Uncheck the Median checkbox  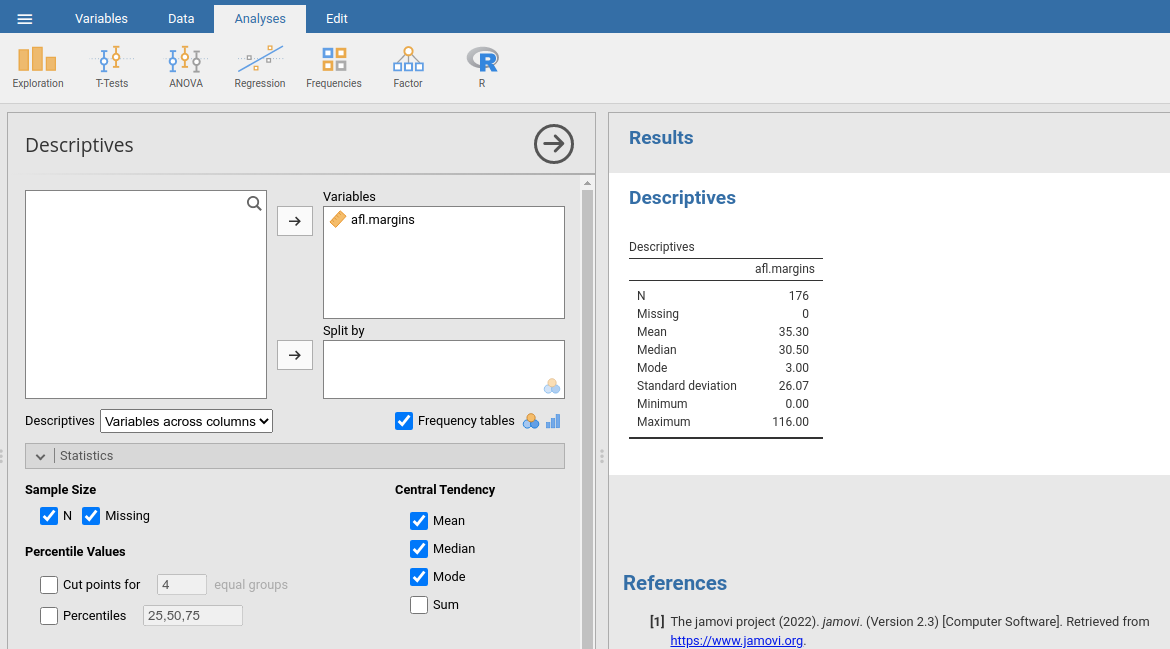(419, 548)
